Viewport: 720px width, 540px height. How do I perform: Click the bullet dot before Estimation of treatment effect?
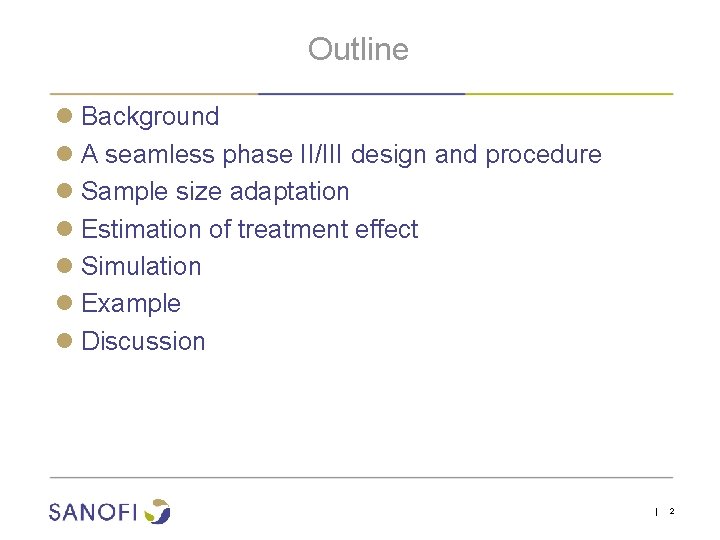click(x=63, y=230)
